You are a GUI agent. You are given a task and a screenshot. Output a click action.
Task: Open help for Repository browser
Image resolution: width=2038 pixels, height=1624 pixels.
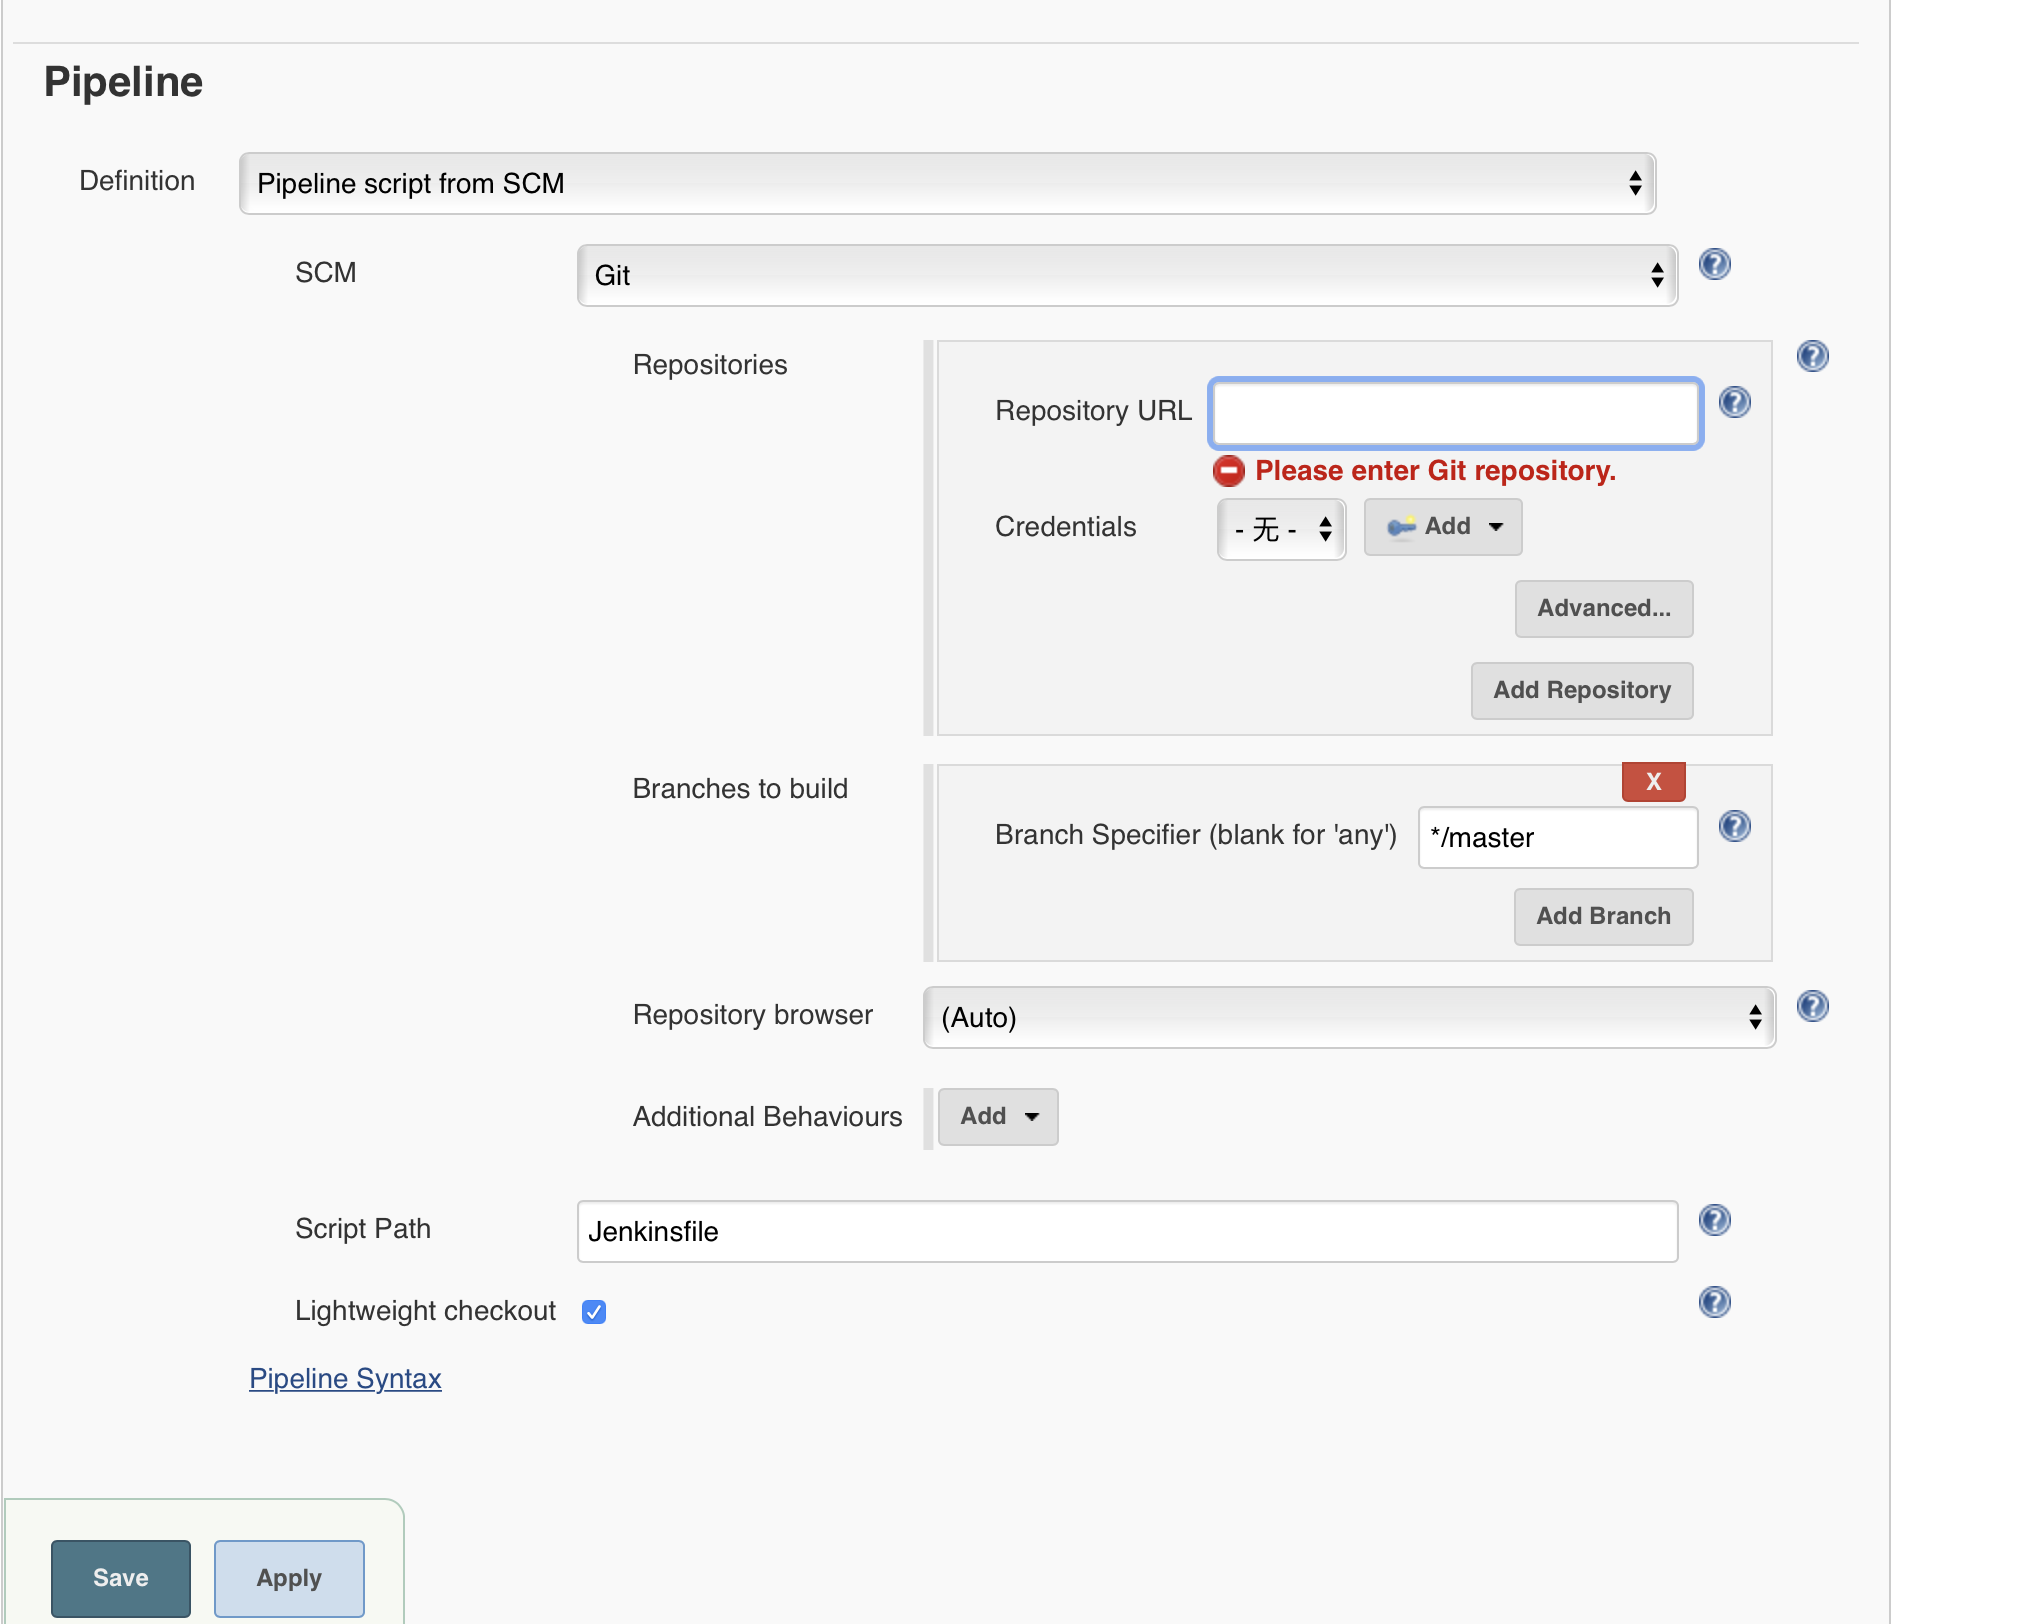coord(1811,1006)
